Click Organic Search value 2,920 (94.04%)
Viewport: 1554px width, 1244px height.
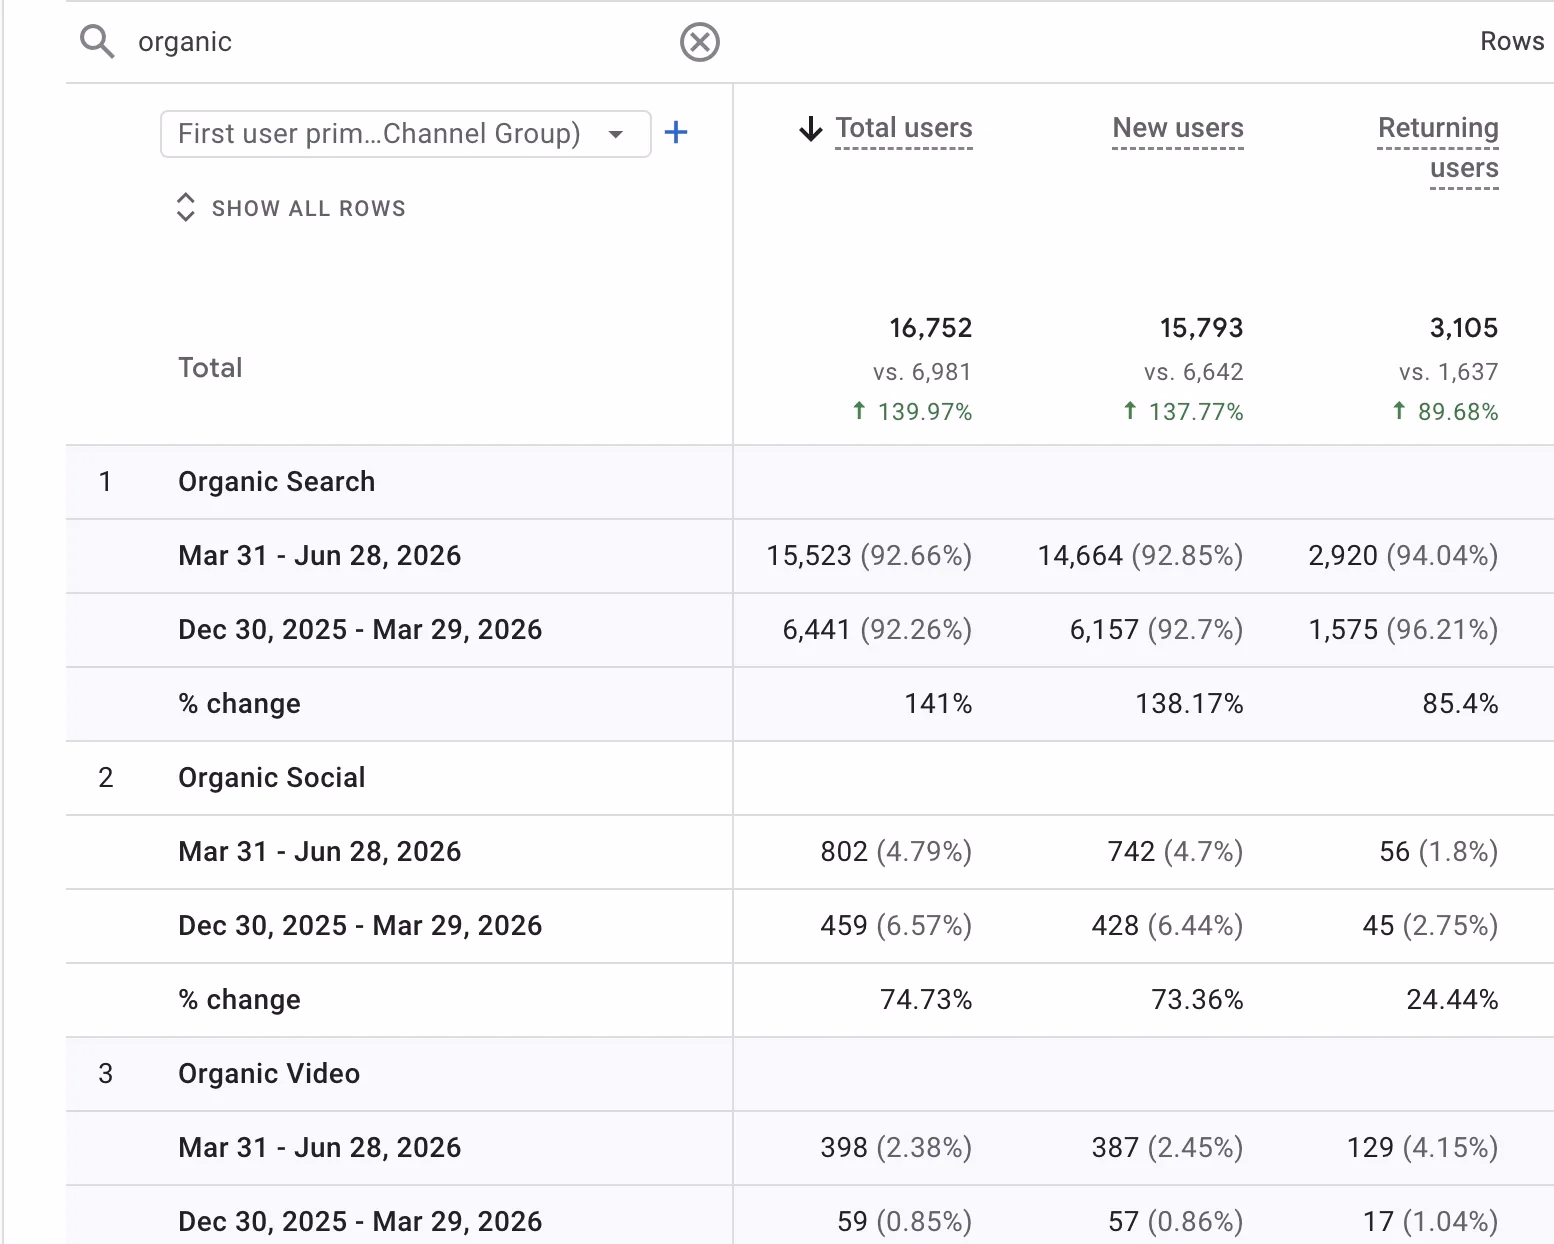tap(1403, 556)
